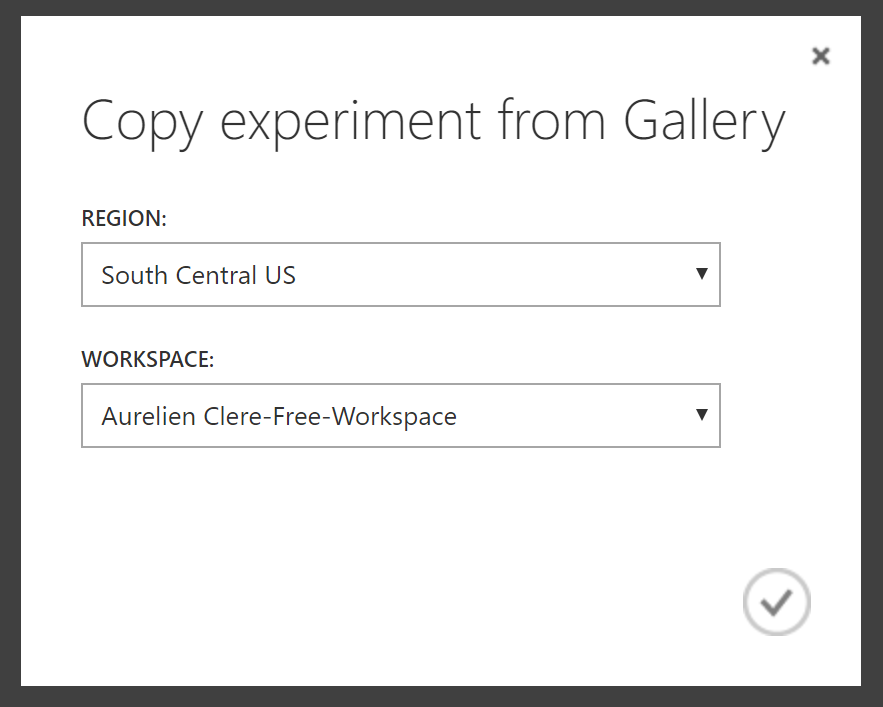
Task: Click the Copy experiment from Gallery title
Action: click(434, 123)
